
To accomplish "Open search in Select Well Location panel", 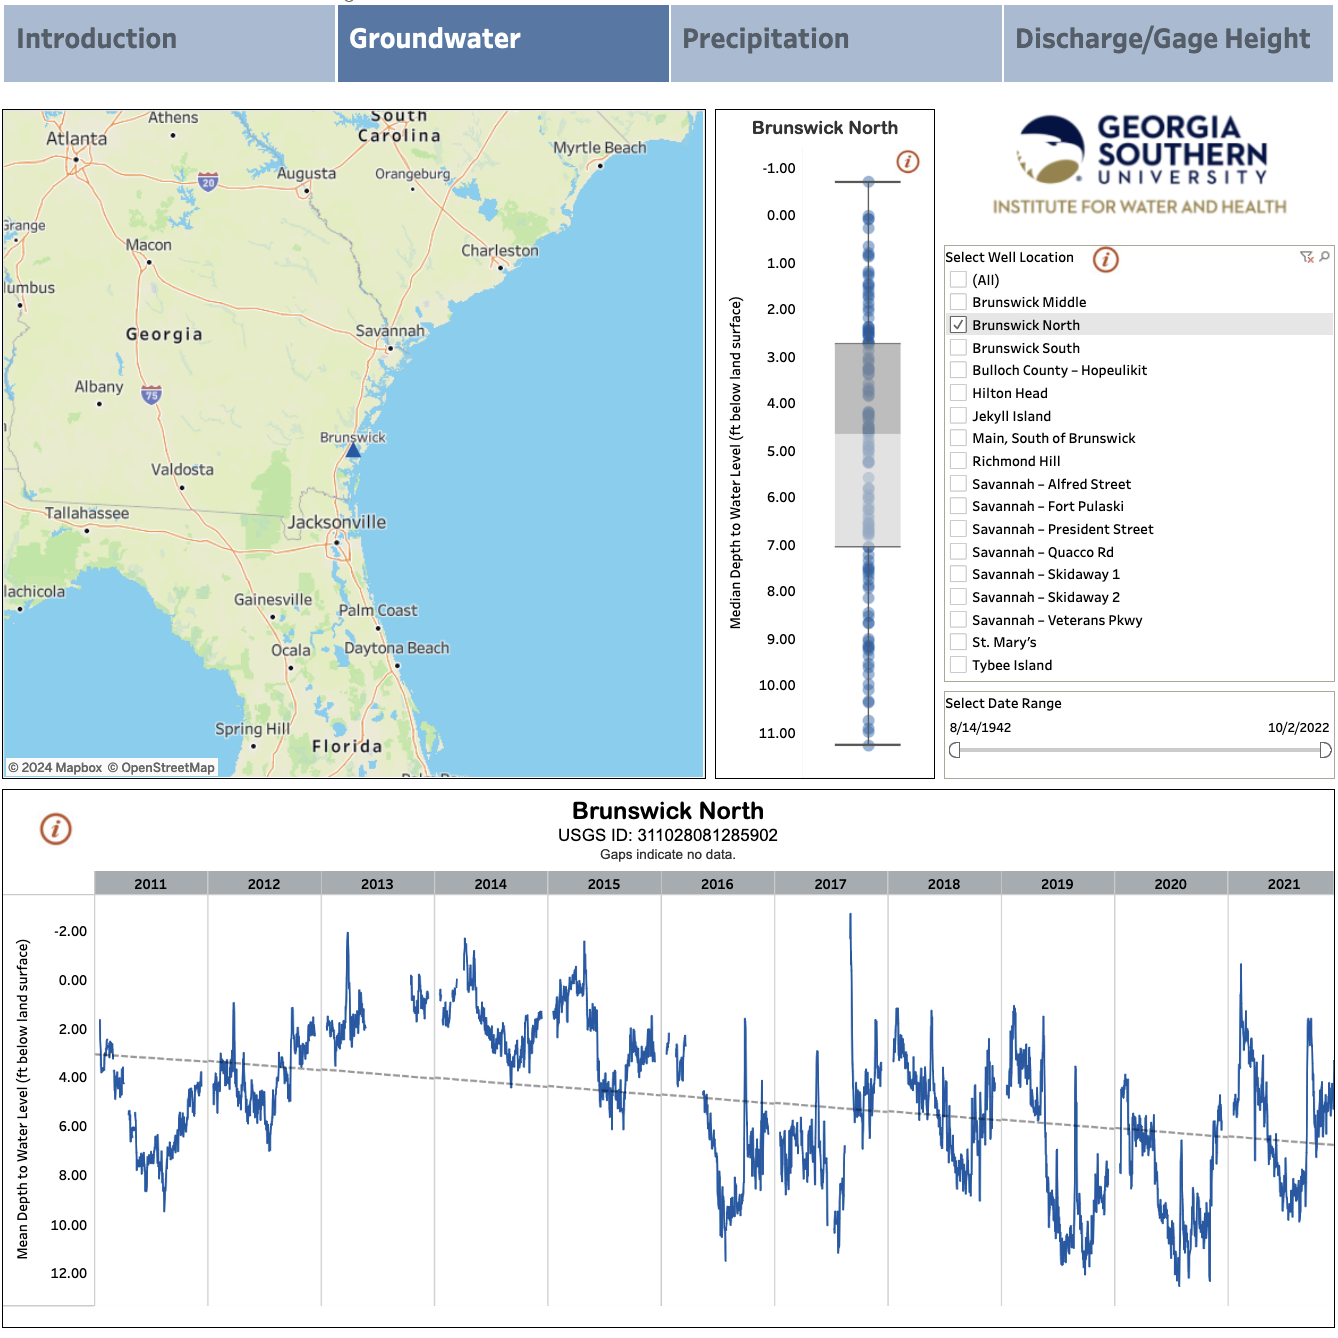I will (x=1325, y=257).
